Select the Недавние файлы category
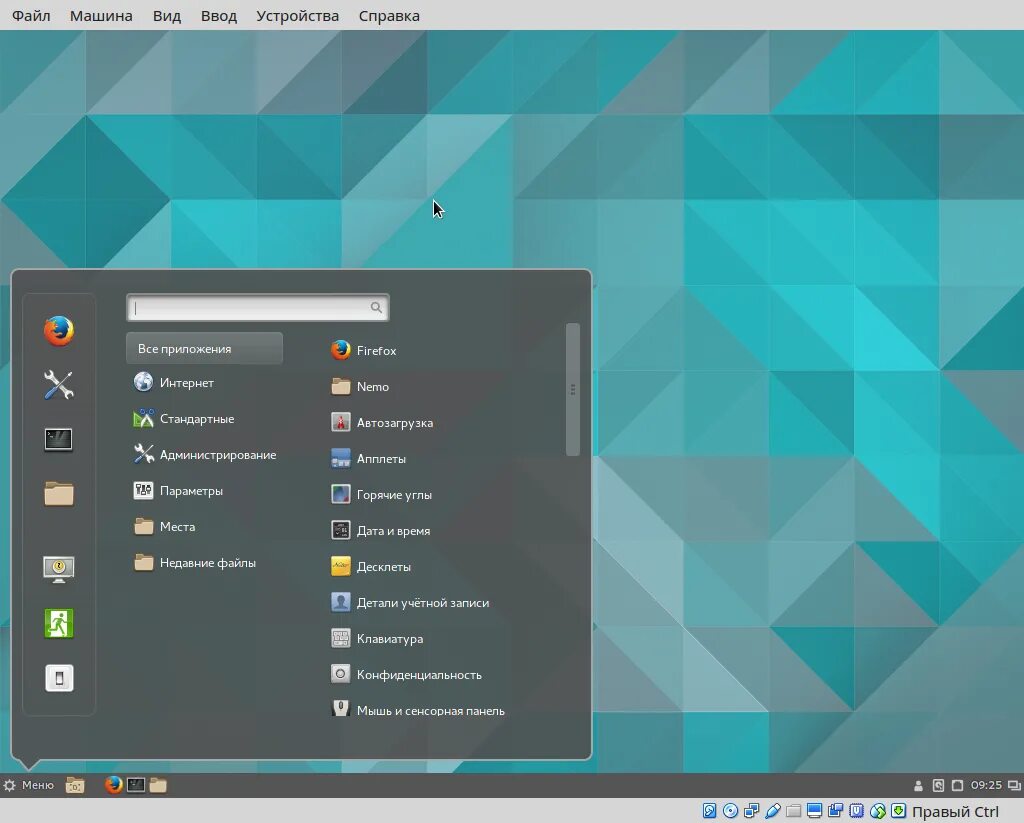The image size is (1024, 823). (195, 562)
